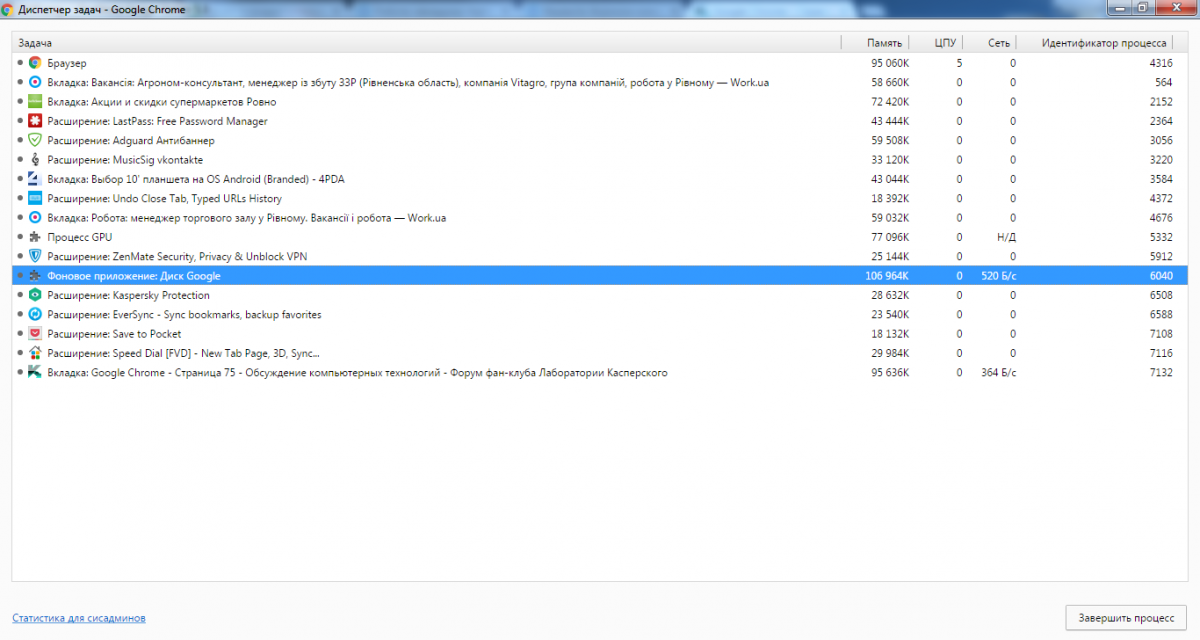Click the EverSync blue sync icon
The image size is (1200, 640).
(x=34, y=314)
